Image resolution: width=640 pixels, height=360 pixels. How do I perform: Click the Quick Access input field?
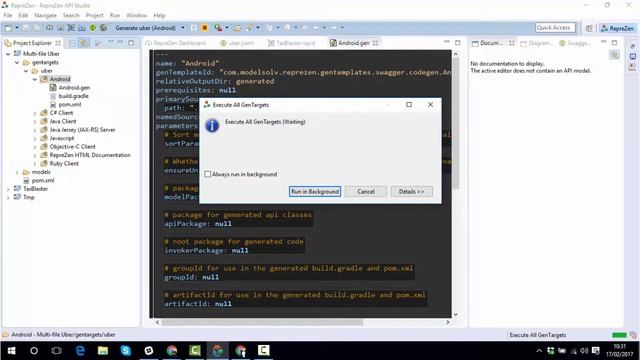[556, 28]
